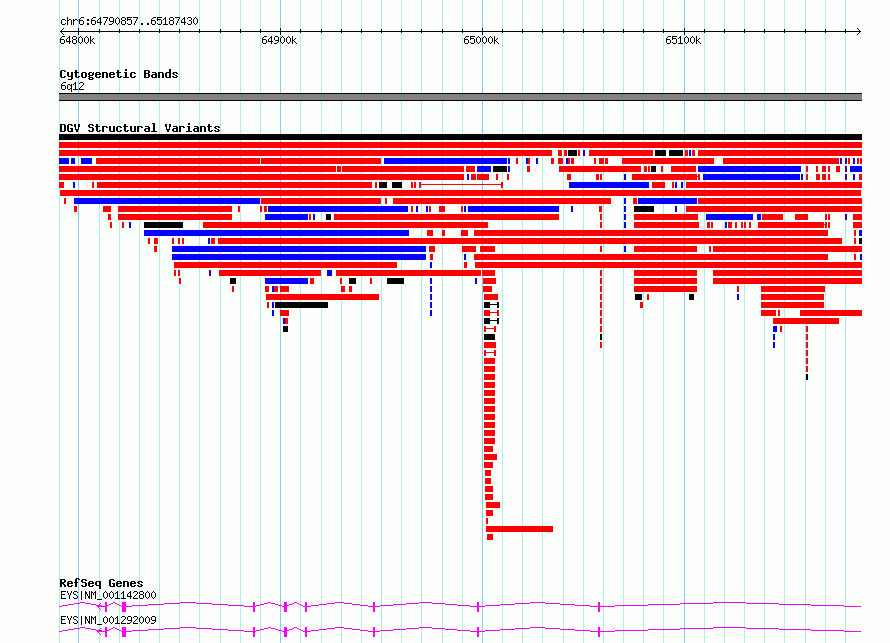Click the red variant bar beneath blue 64900k bar
Screen dimensions: 890x643
point(322,297)
